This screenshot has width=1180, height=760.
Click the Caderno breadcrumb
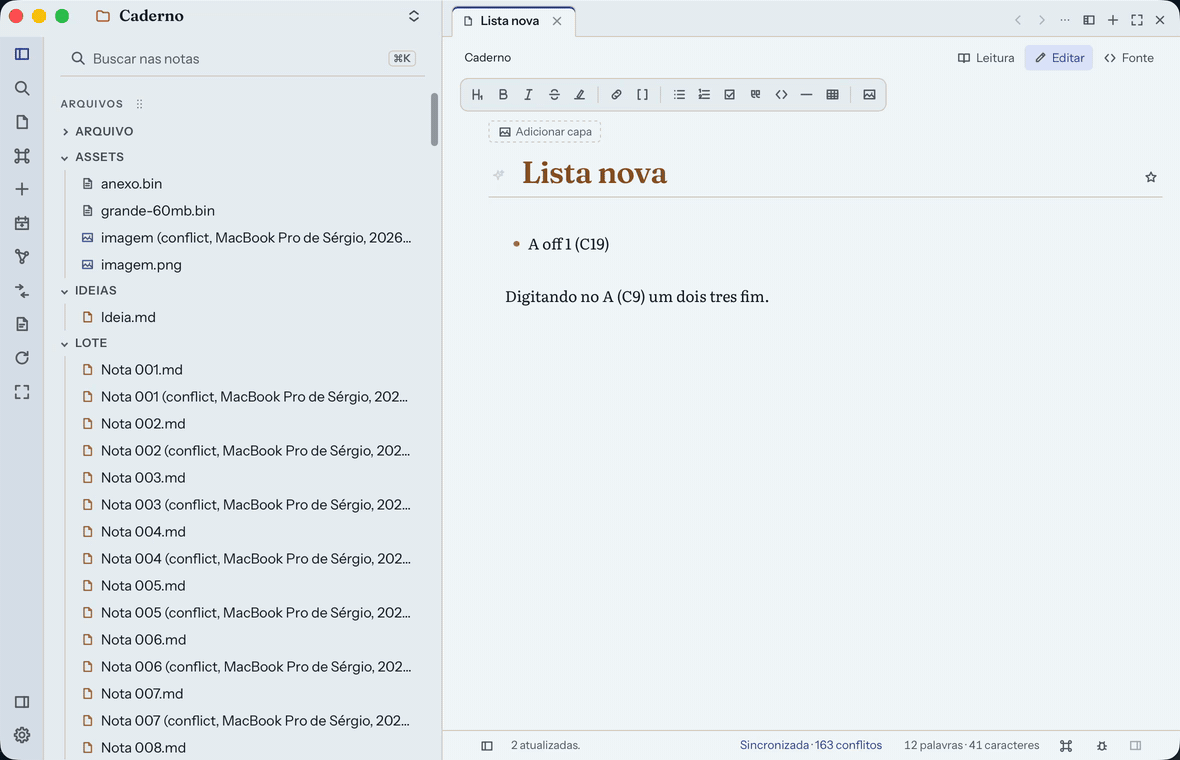pos(488,58)
